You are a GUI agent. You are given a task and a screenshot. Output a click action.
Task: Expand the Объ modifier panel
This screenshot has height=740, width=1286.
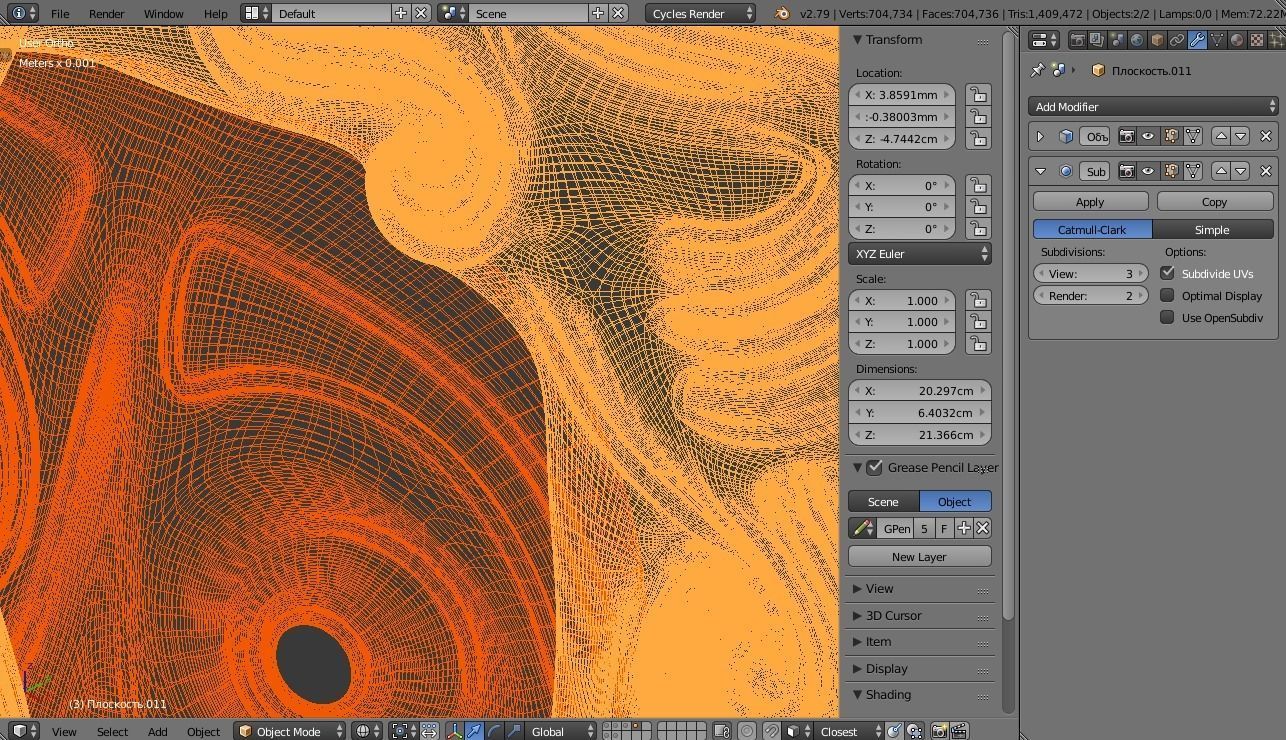(x=1040, y=136)
